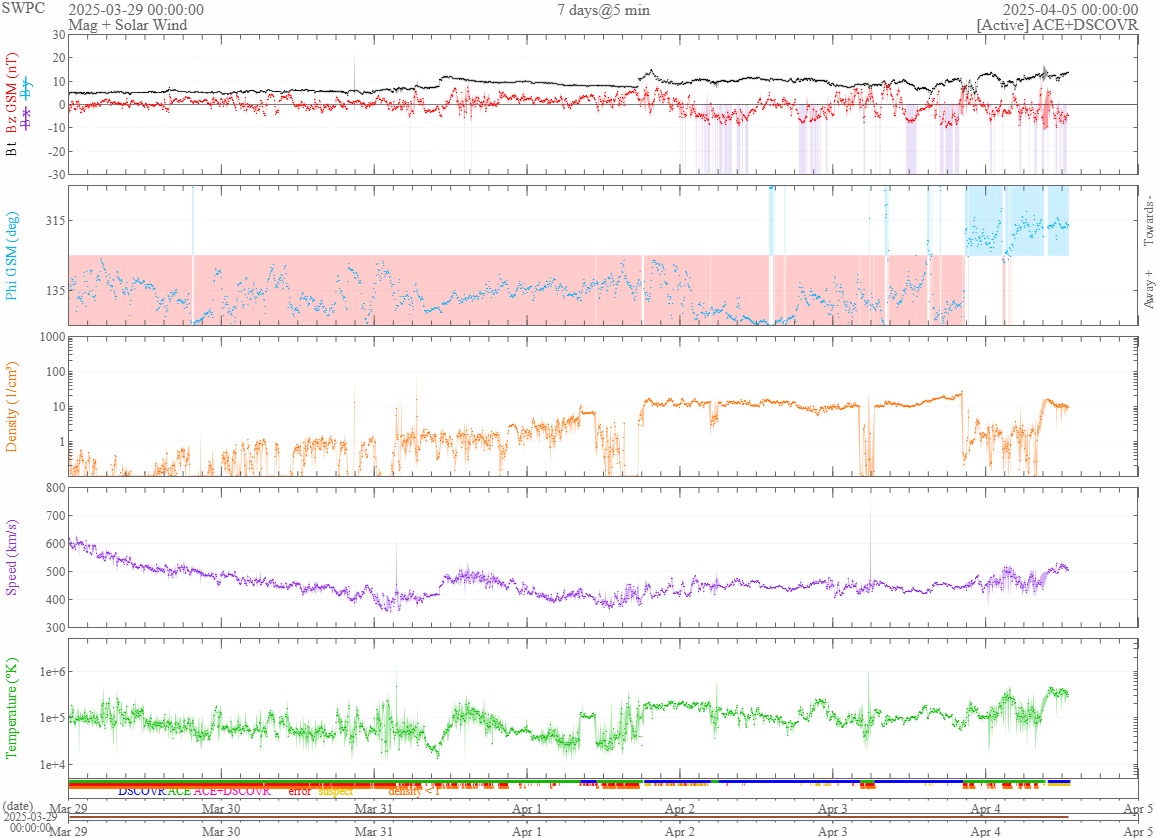Click the Phi GSM (deg) axis label
Viewport: 1158px width, 838px height.
11,255
